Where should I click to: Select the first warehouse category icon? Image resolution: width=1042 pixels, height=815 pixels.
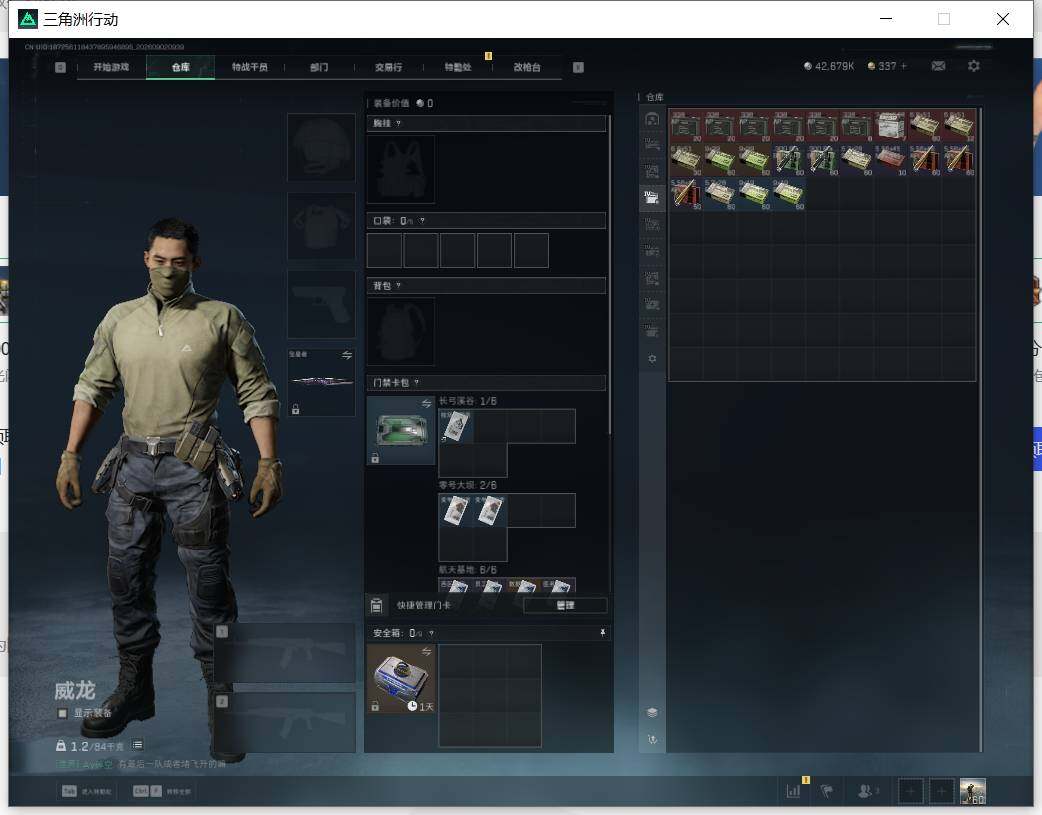[x=652, y=119]
